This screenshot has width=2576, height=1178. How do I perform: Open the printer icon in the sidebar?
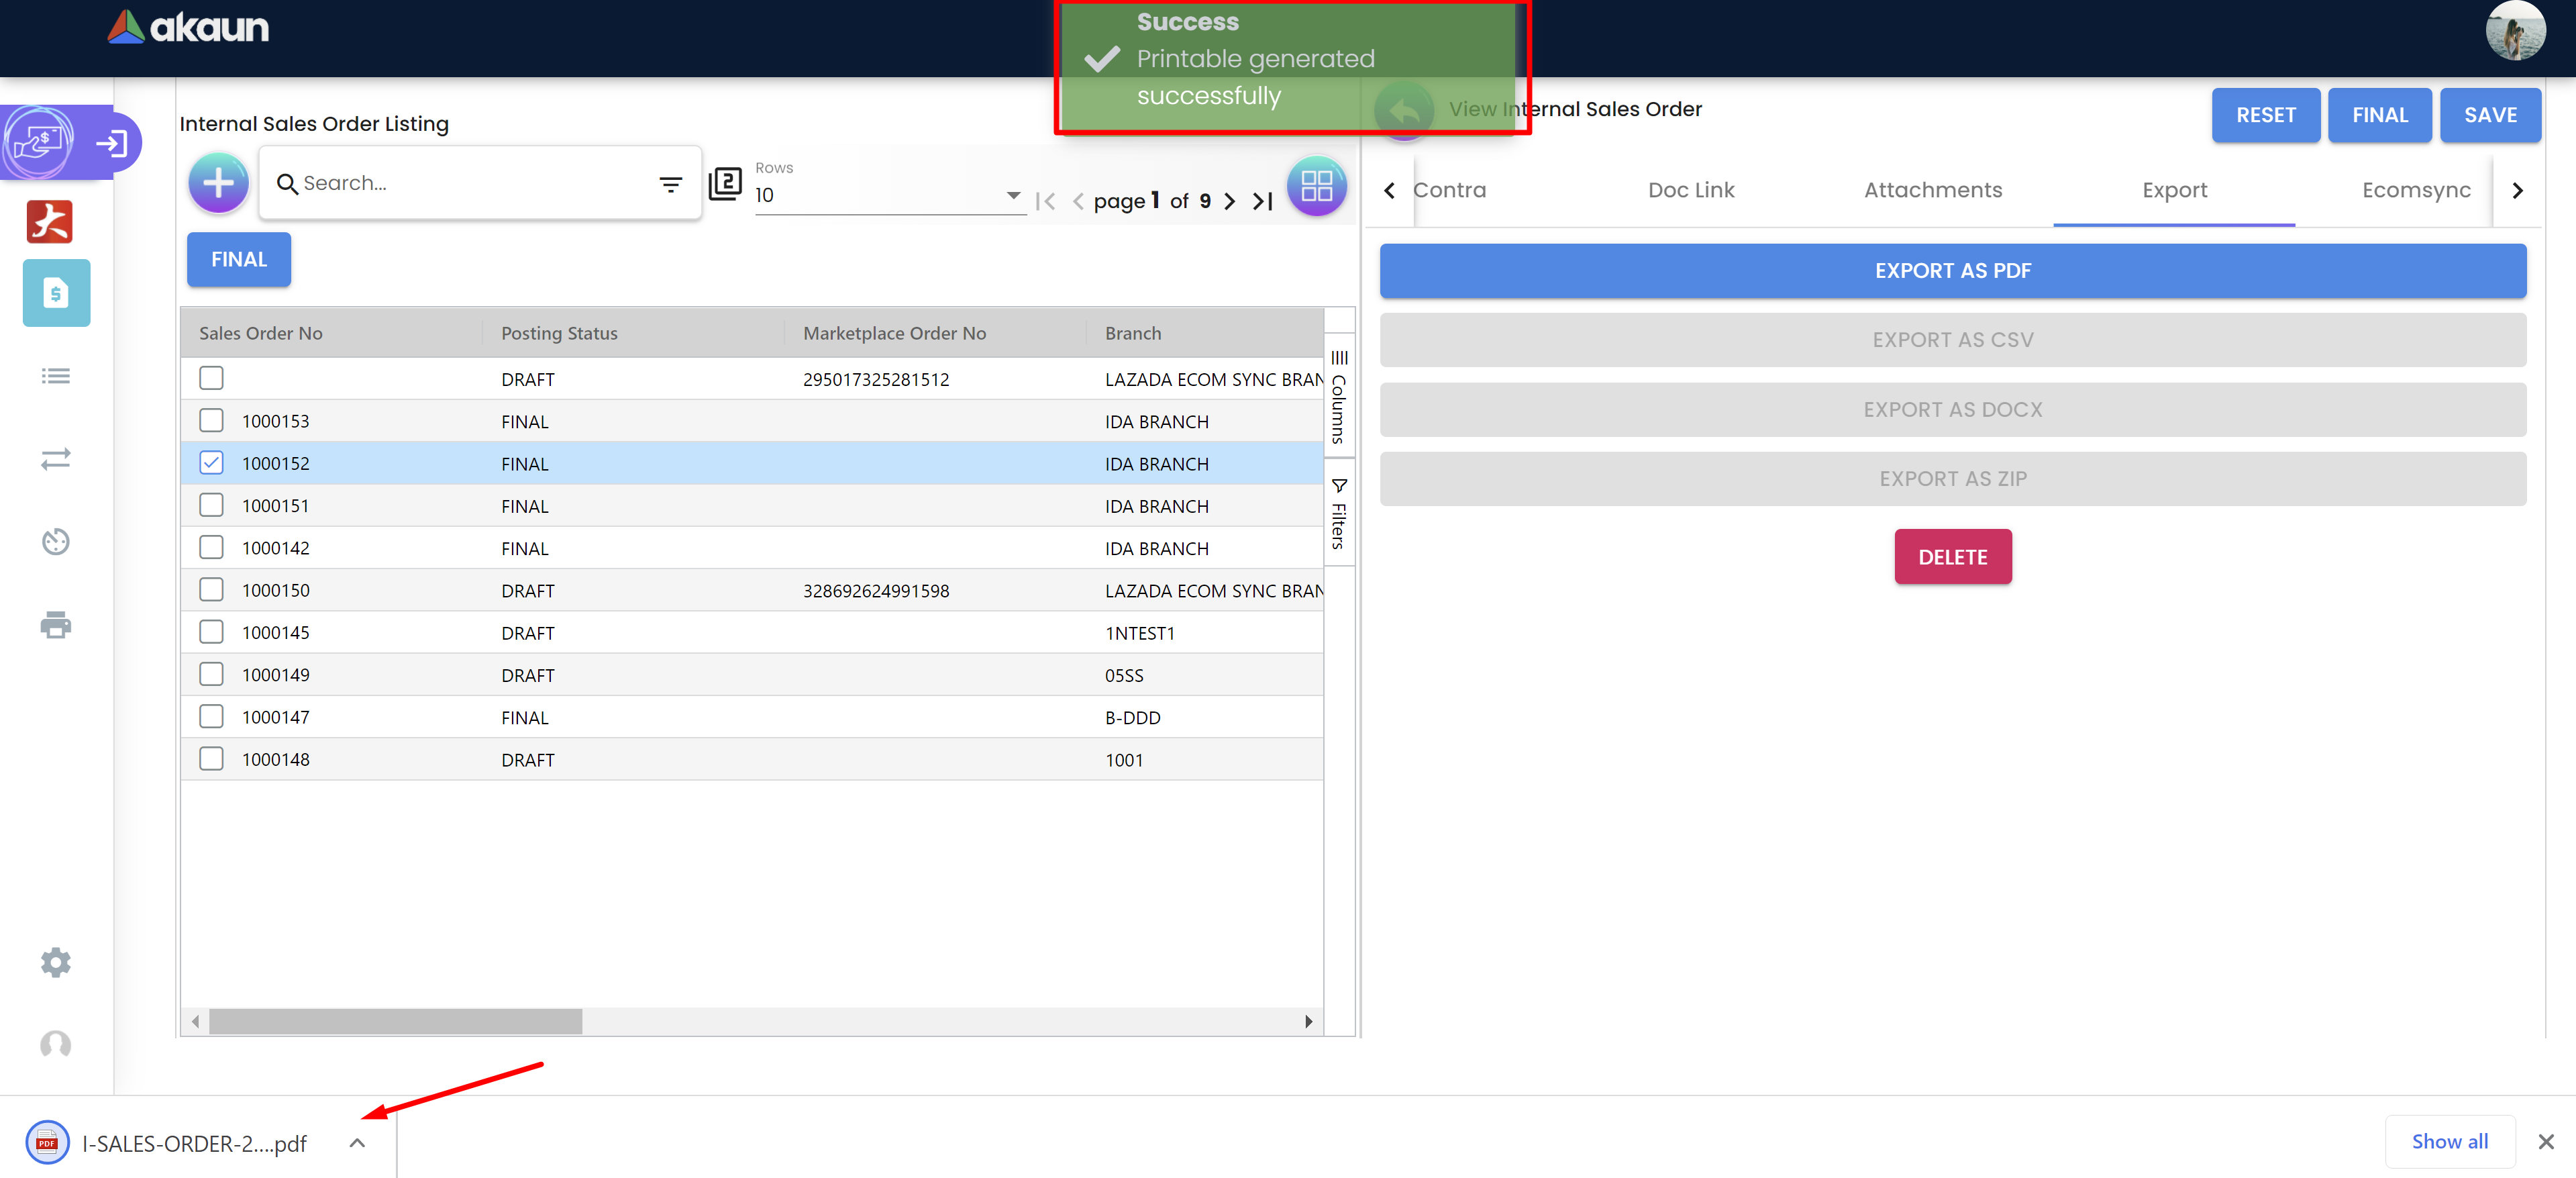[55, 625]
